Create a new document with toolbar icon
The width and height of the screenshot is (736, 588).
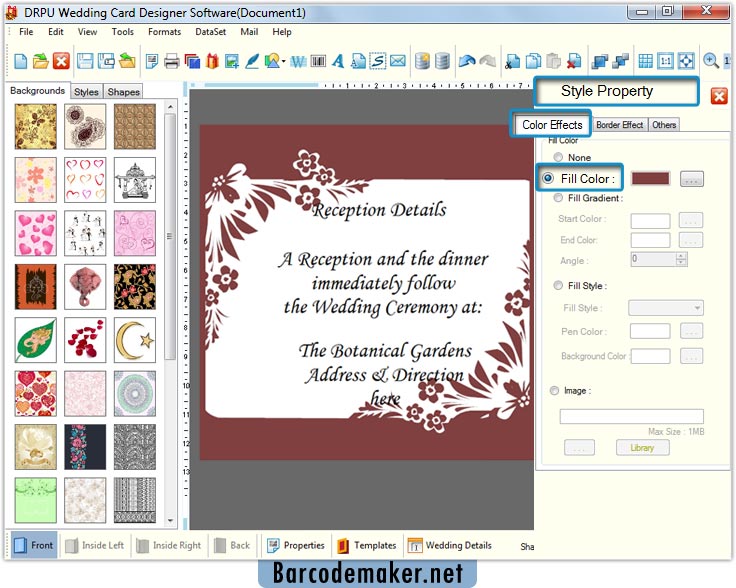coord(21,61)
